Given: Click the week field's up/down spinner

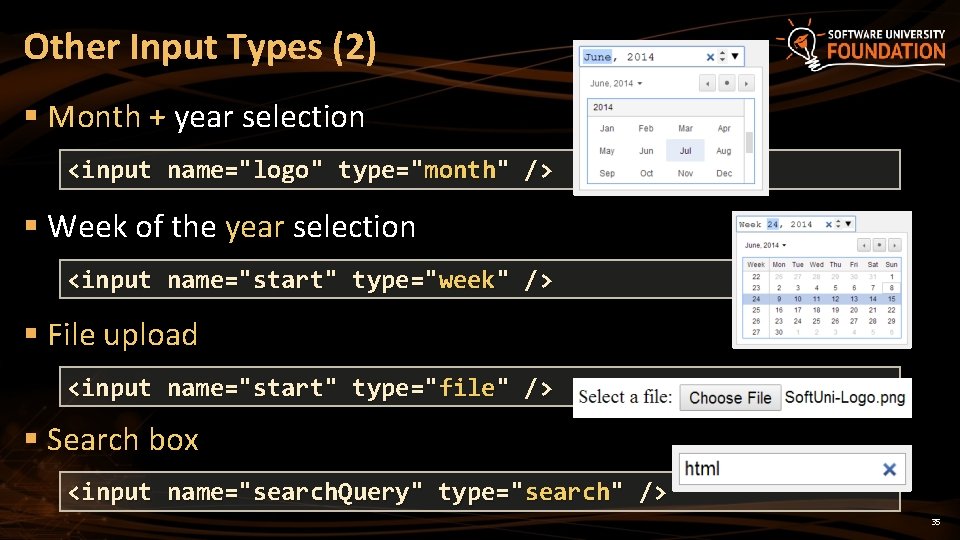Looking at the screenshot, I should pos(838,224).
